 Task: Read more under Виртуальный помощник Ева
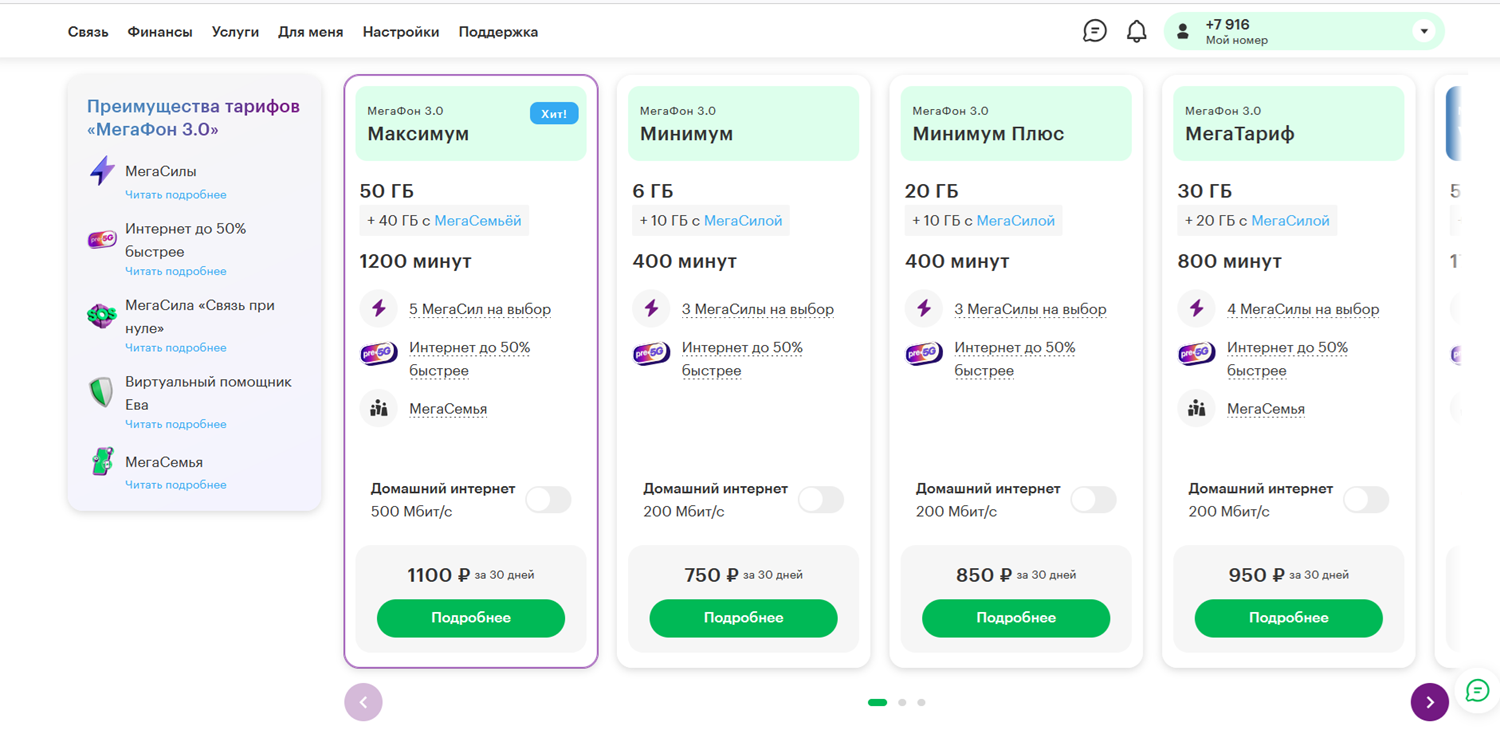coord(176,424)
